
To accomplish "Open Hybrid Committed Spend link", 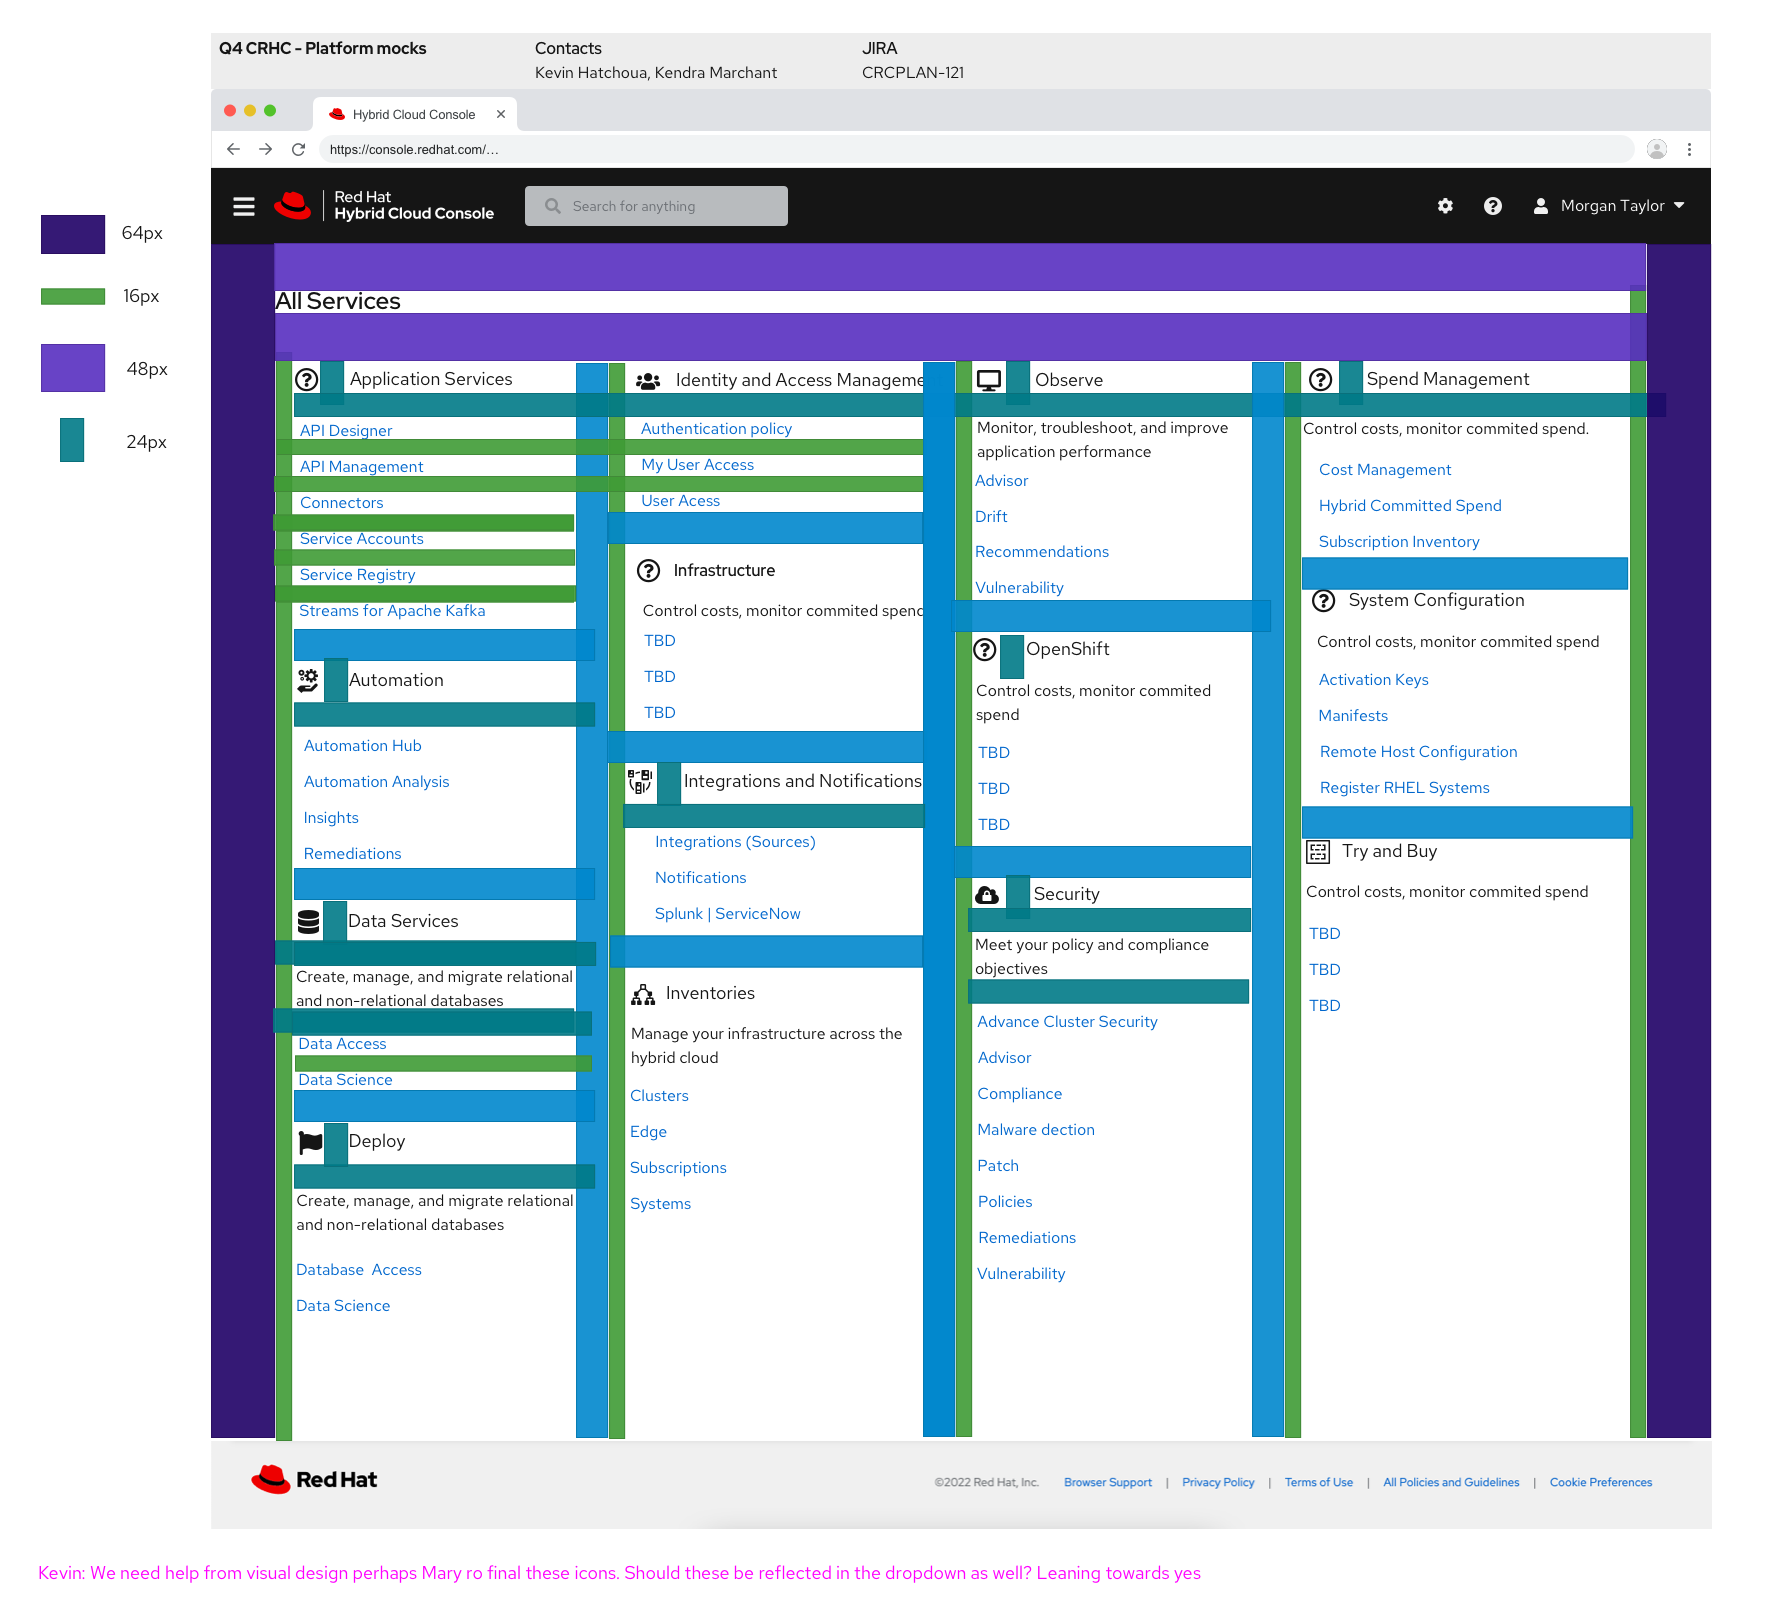I will click(x=1410, y=505).
